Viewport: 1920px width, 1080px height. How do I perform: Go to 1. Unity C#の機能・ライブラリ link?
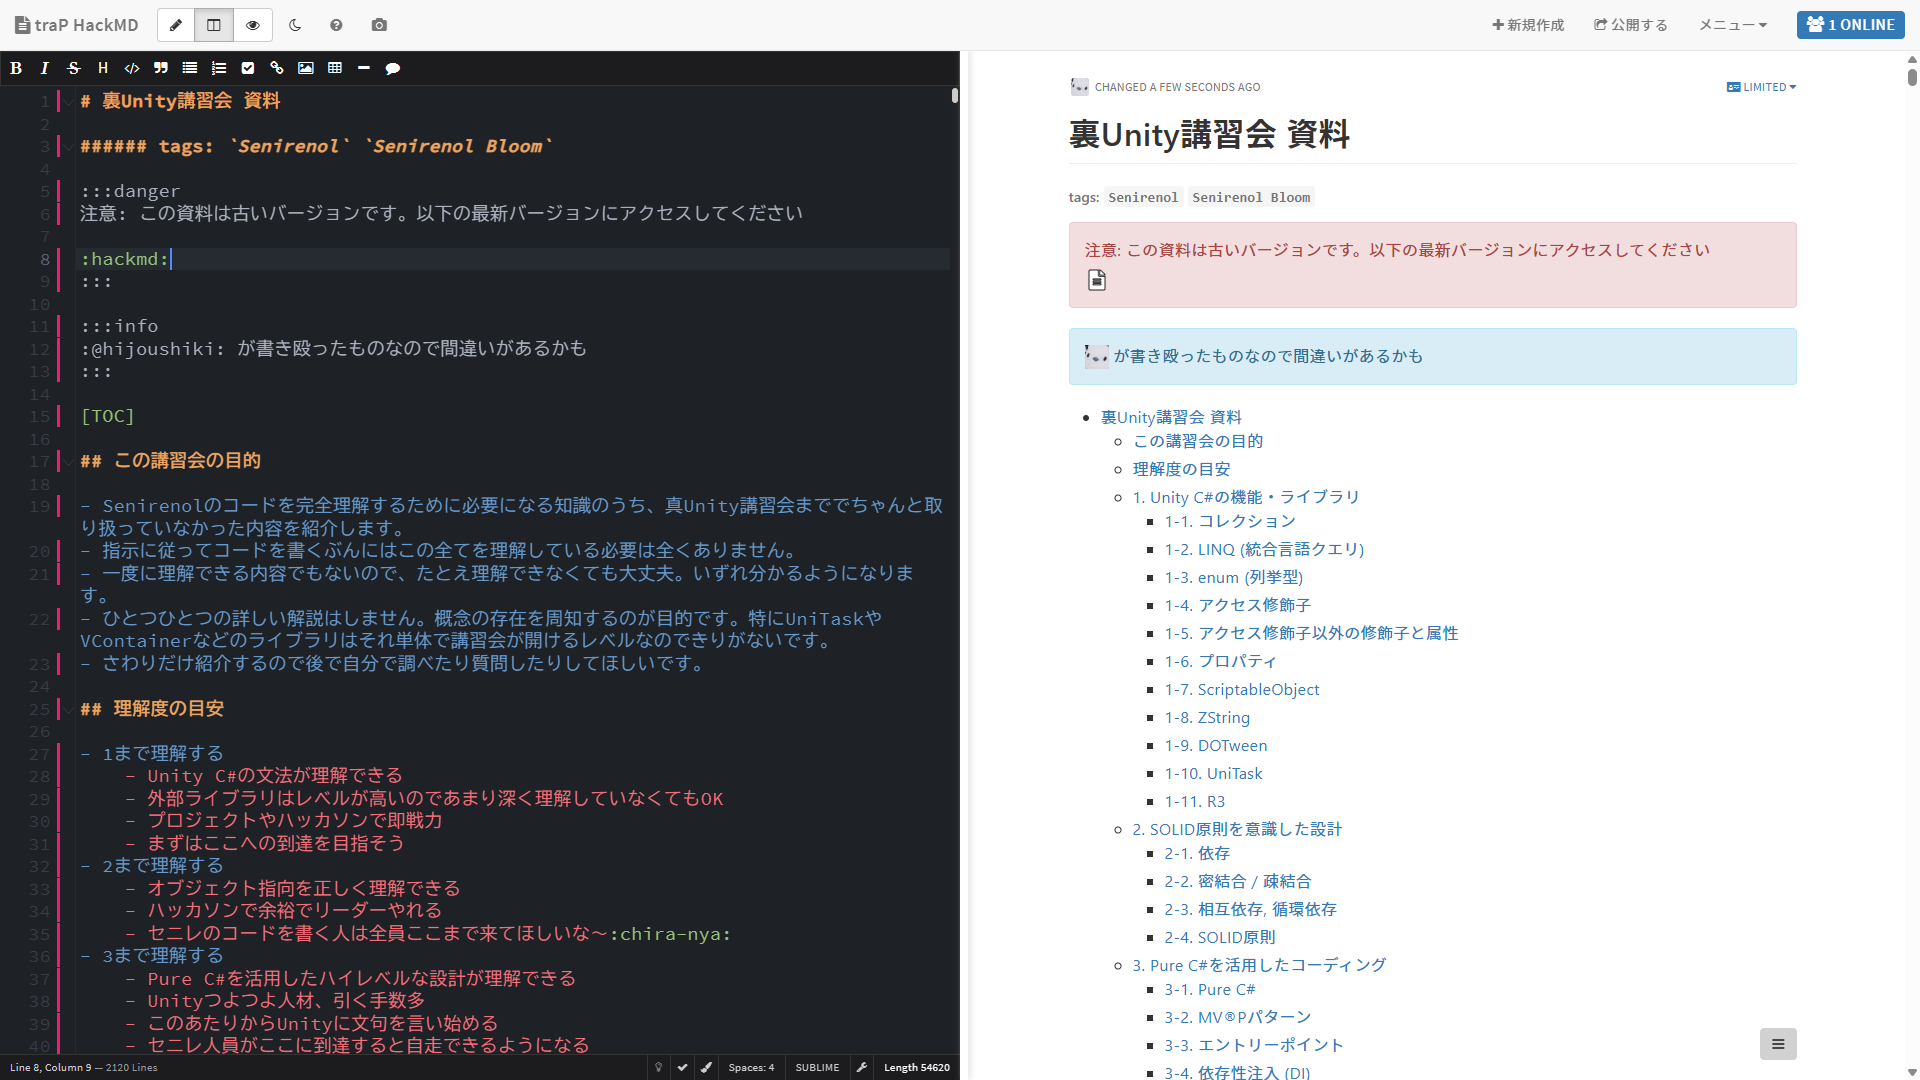(1246, 497)
